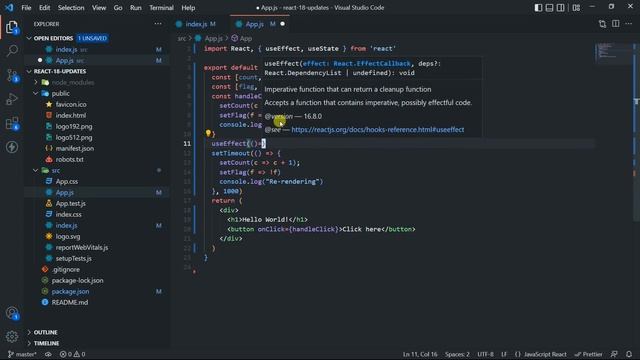640x360 pixels.
Task: Open package.json file
Action: click(70, 291)
